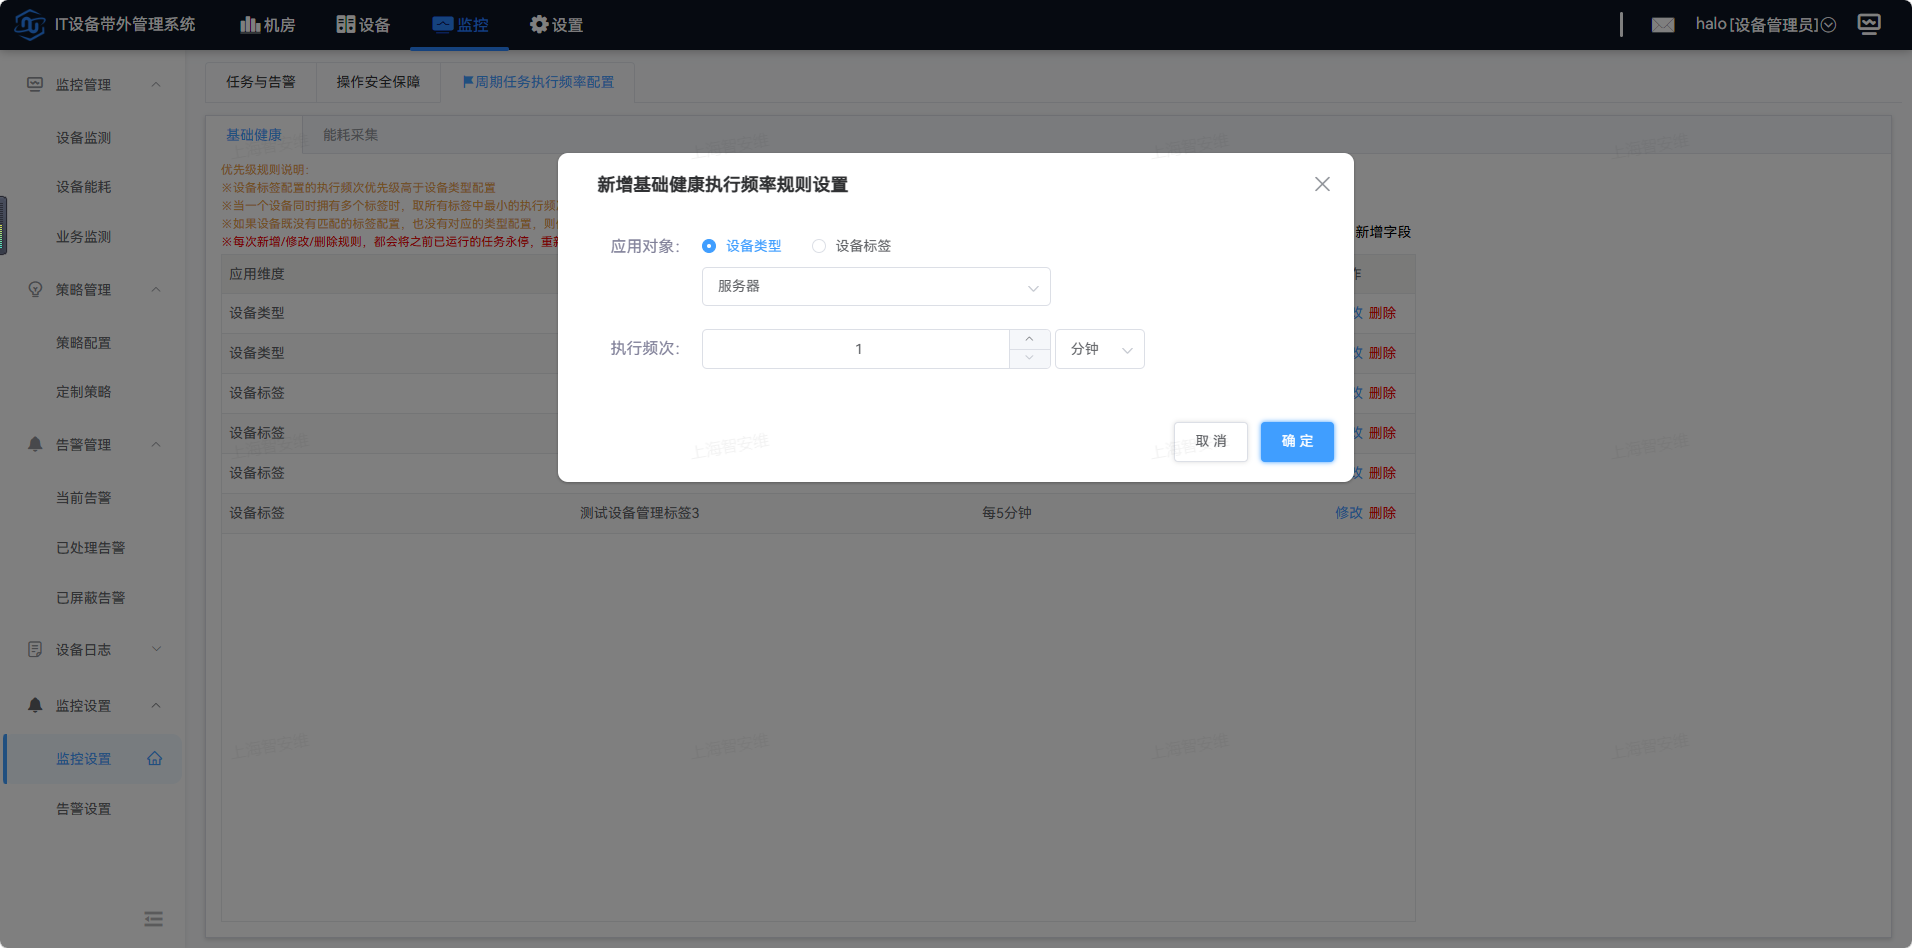Select the 设备类型 radio button

click(x=709, y=246)
